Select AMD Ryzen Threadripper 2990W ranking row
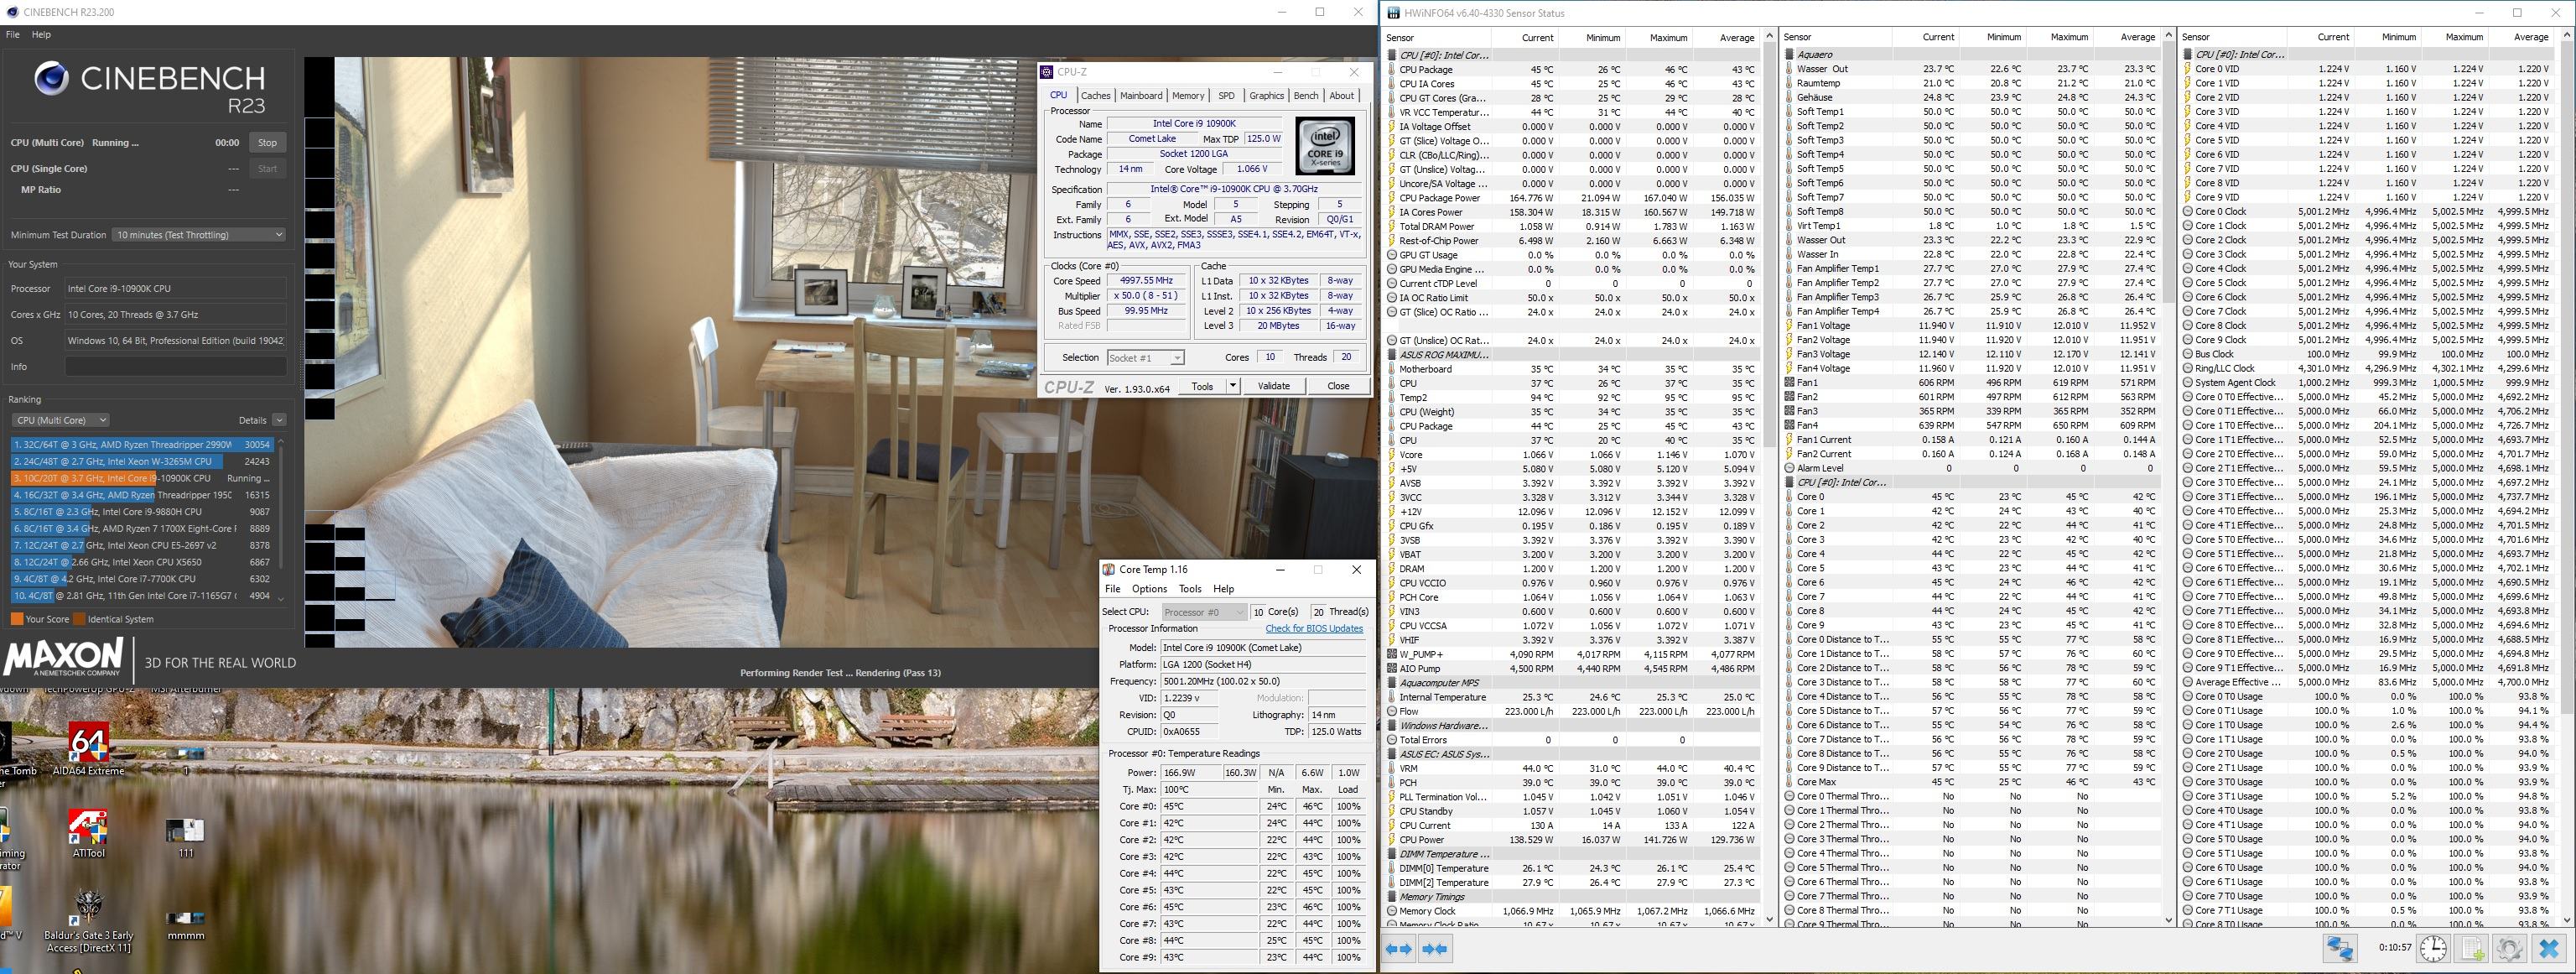The width and height of the screenshot is (2576, 974). [142, 444]
